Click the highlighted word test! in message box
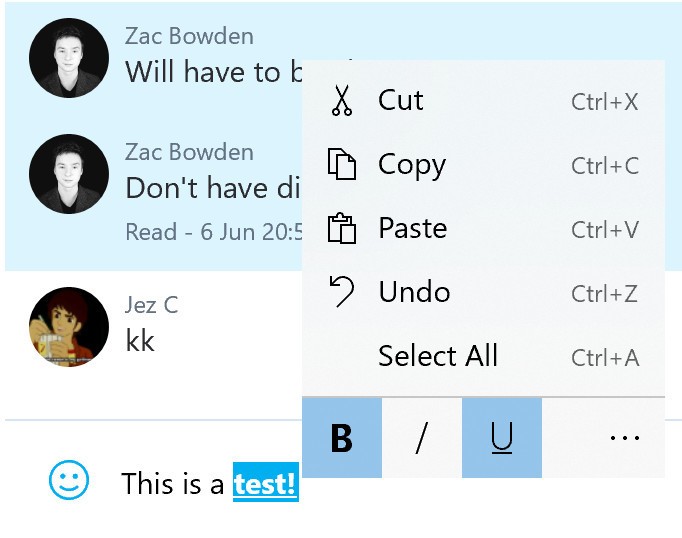Screen dimensions: 682x538 pos(266,483)
